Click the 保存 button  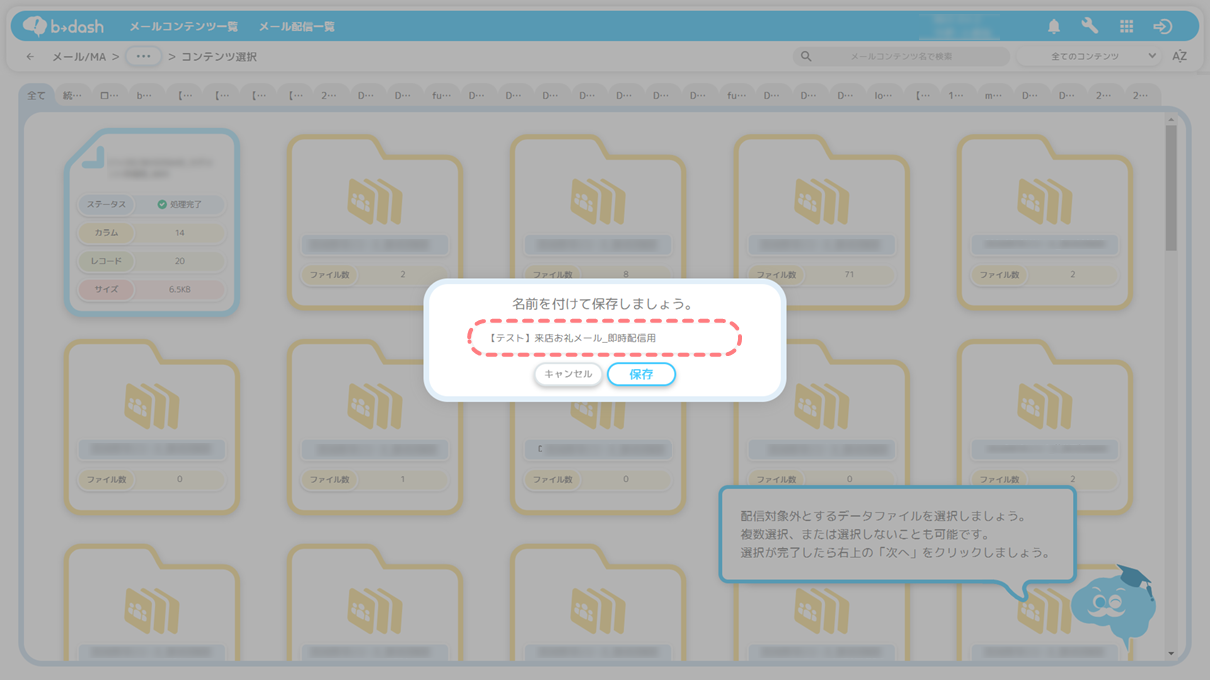641,374
